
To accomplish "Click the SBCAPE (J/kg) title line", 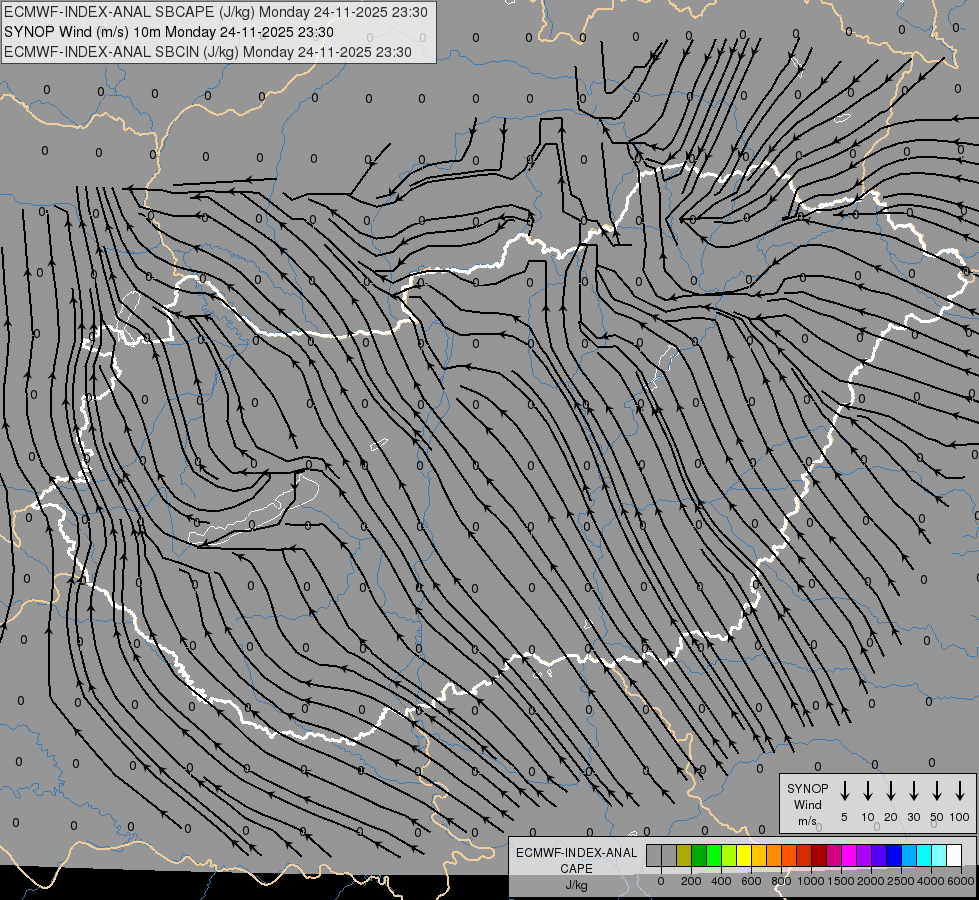I will 216,12.
